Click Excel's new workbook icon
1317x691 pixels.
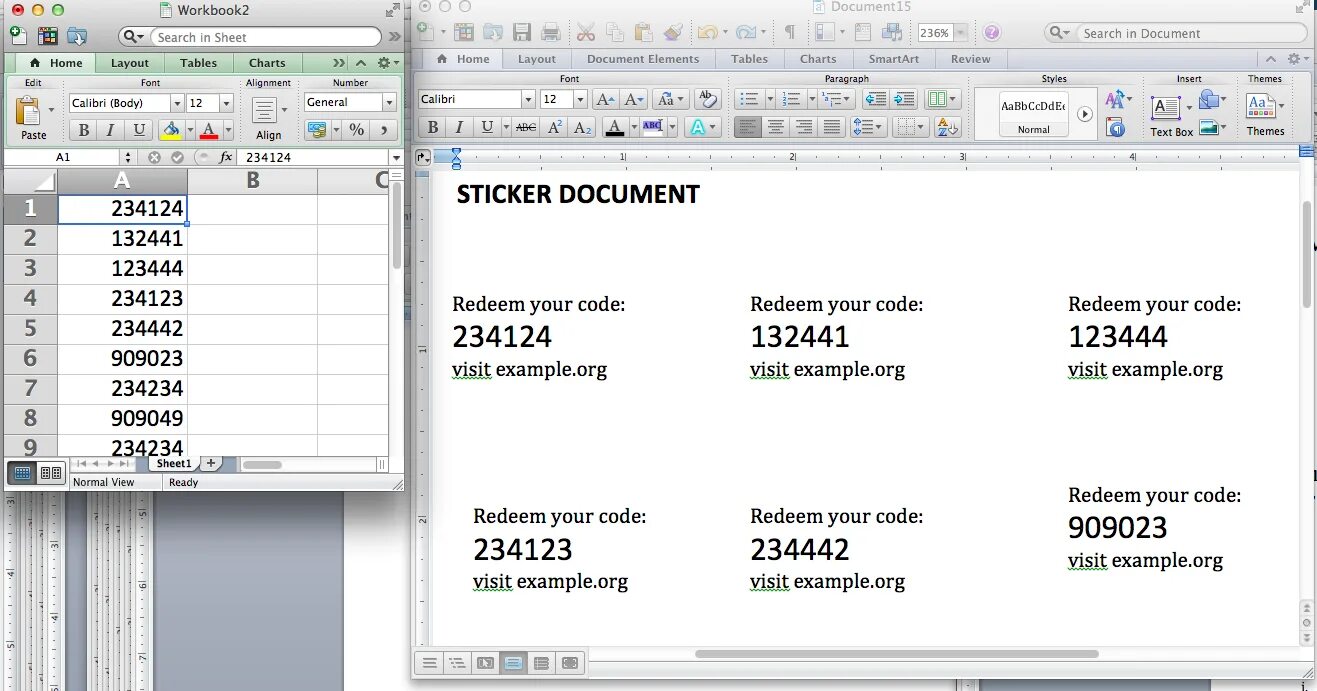17,36
